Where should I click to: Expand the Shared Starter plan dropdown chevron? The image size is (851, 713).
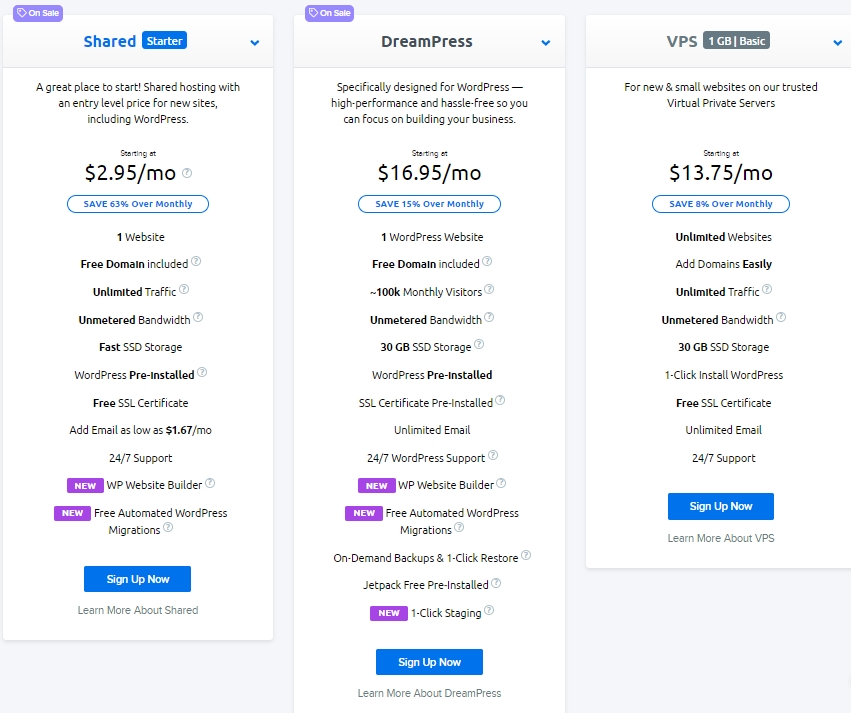pos(255,42)
